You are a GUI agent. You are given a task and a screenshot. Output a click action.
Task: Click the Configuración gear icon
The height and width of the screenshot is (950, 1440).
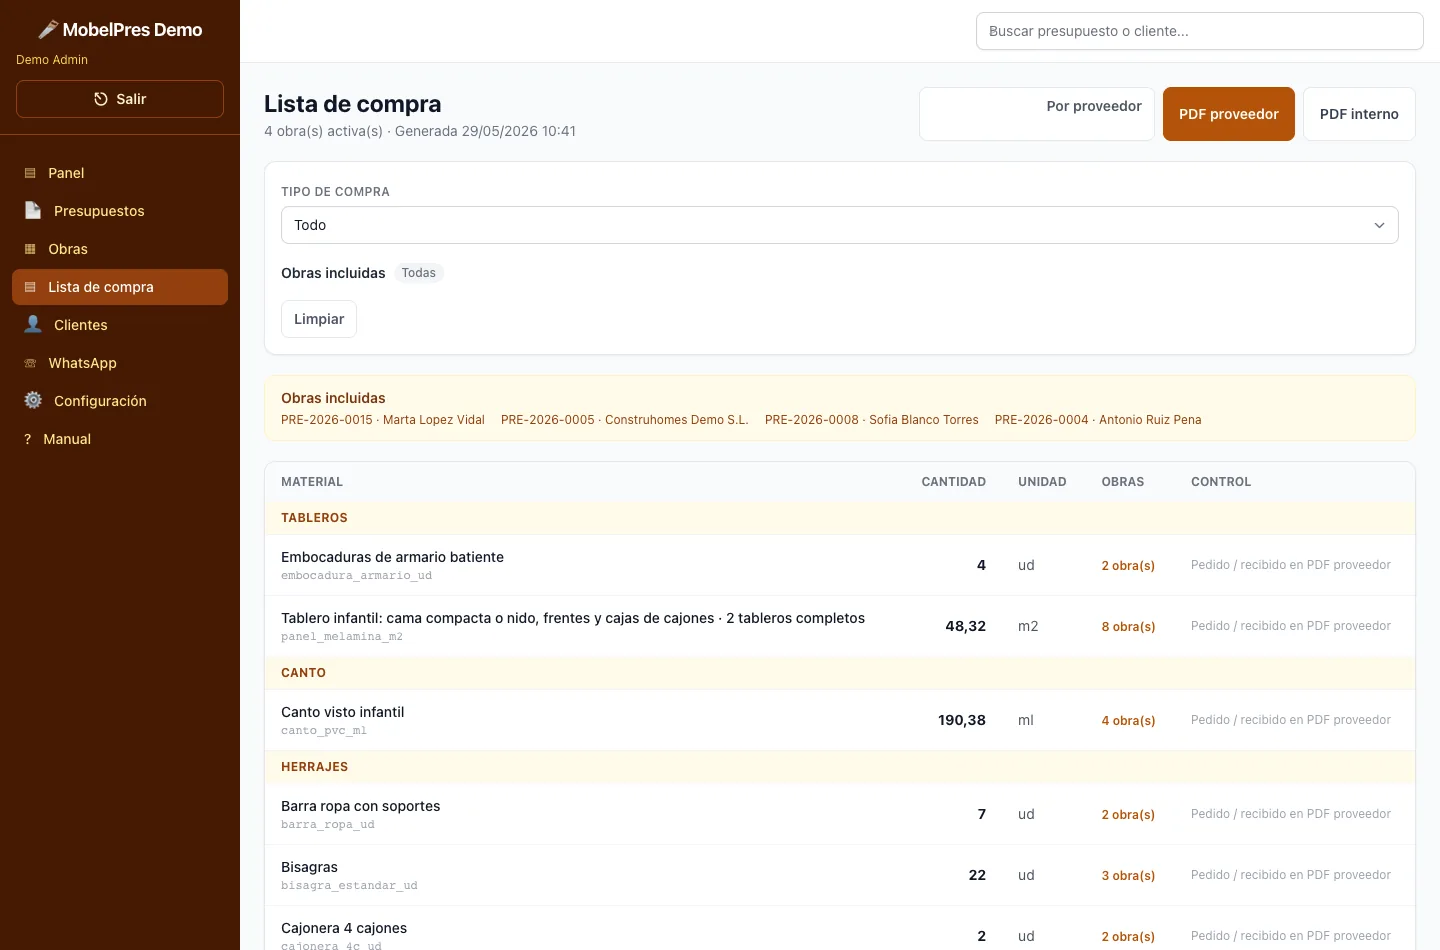[x=33, y=401]
